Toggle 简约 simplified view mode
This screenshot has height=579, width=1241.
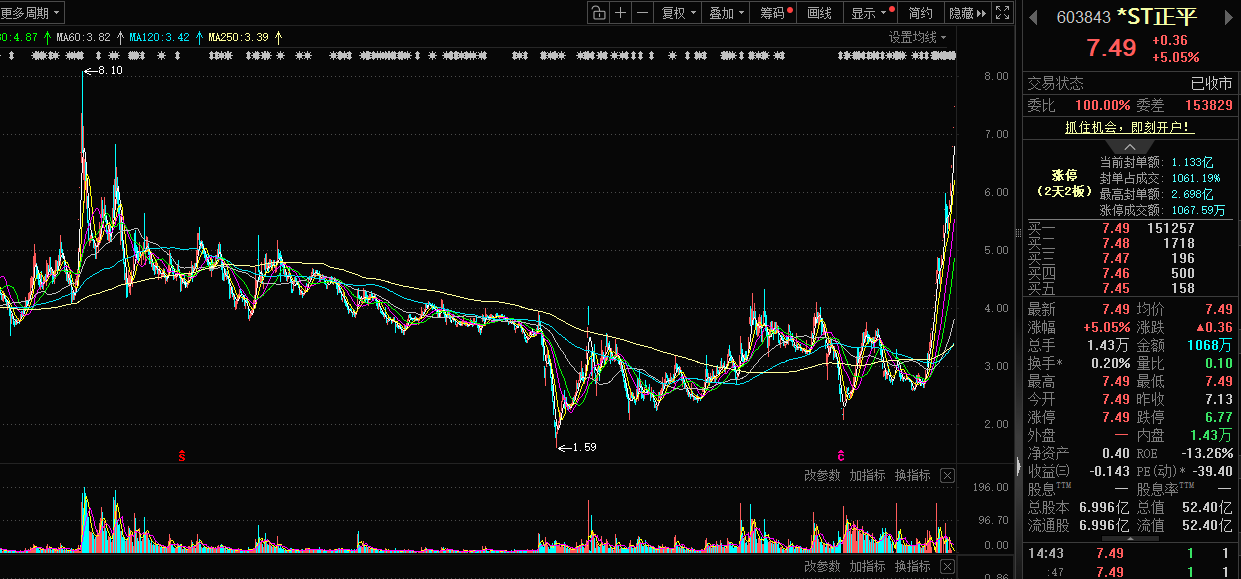(x=920, y=13)
